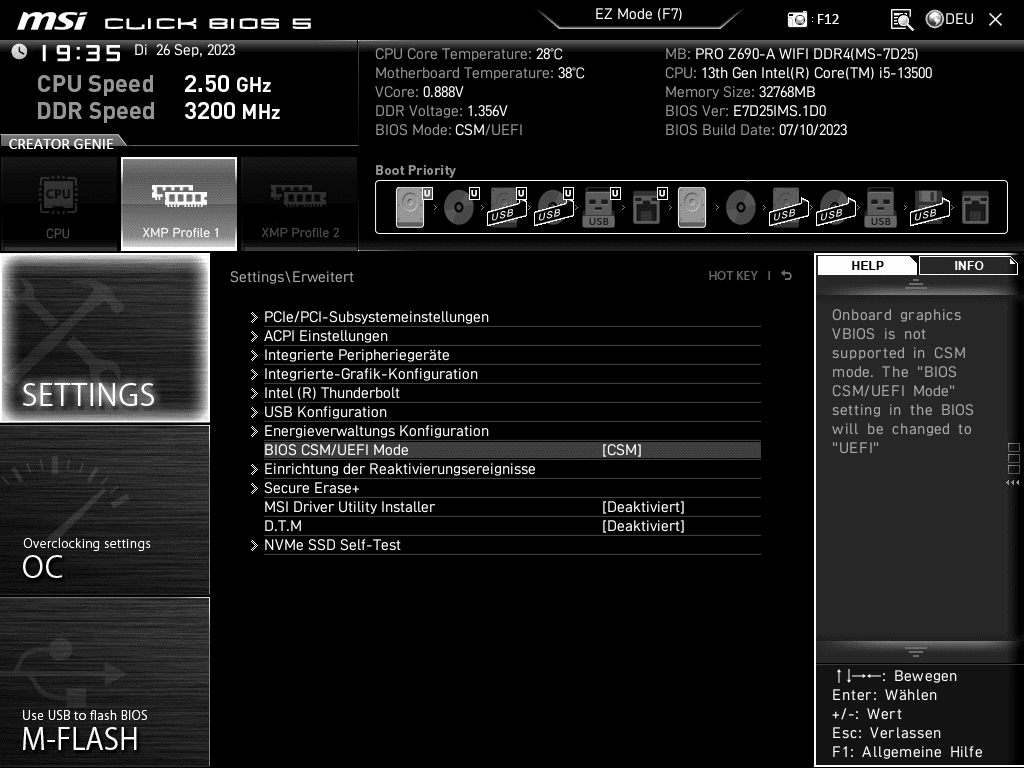Collapse help panel with triple-arrow icon
The width and height of the screenshot is (1024, 768).
pyautogui.click(x=1012, y=483)
